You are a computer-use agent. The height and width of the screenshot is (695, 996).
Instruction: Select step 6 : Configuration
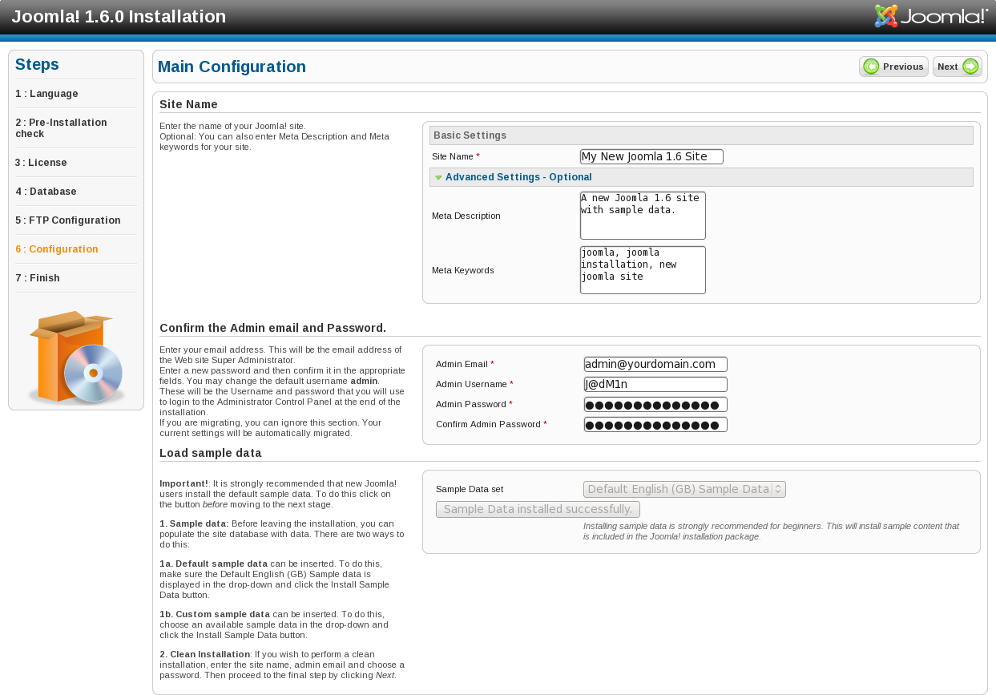point(57,249)
